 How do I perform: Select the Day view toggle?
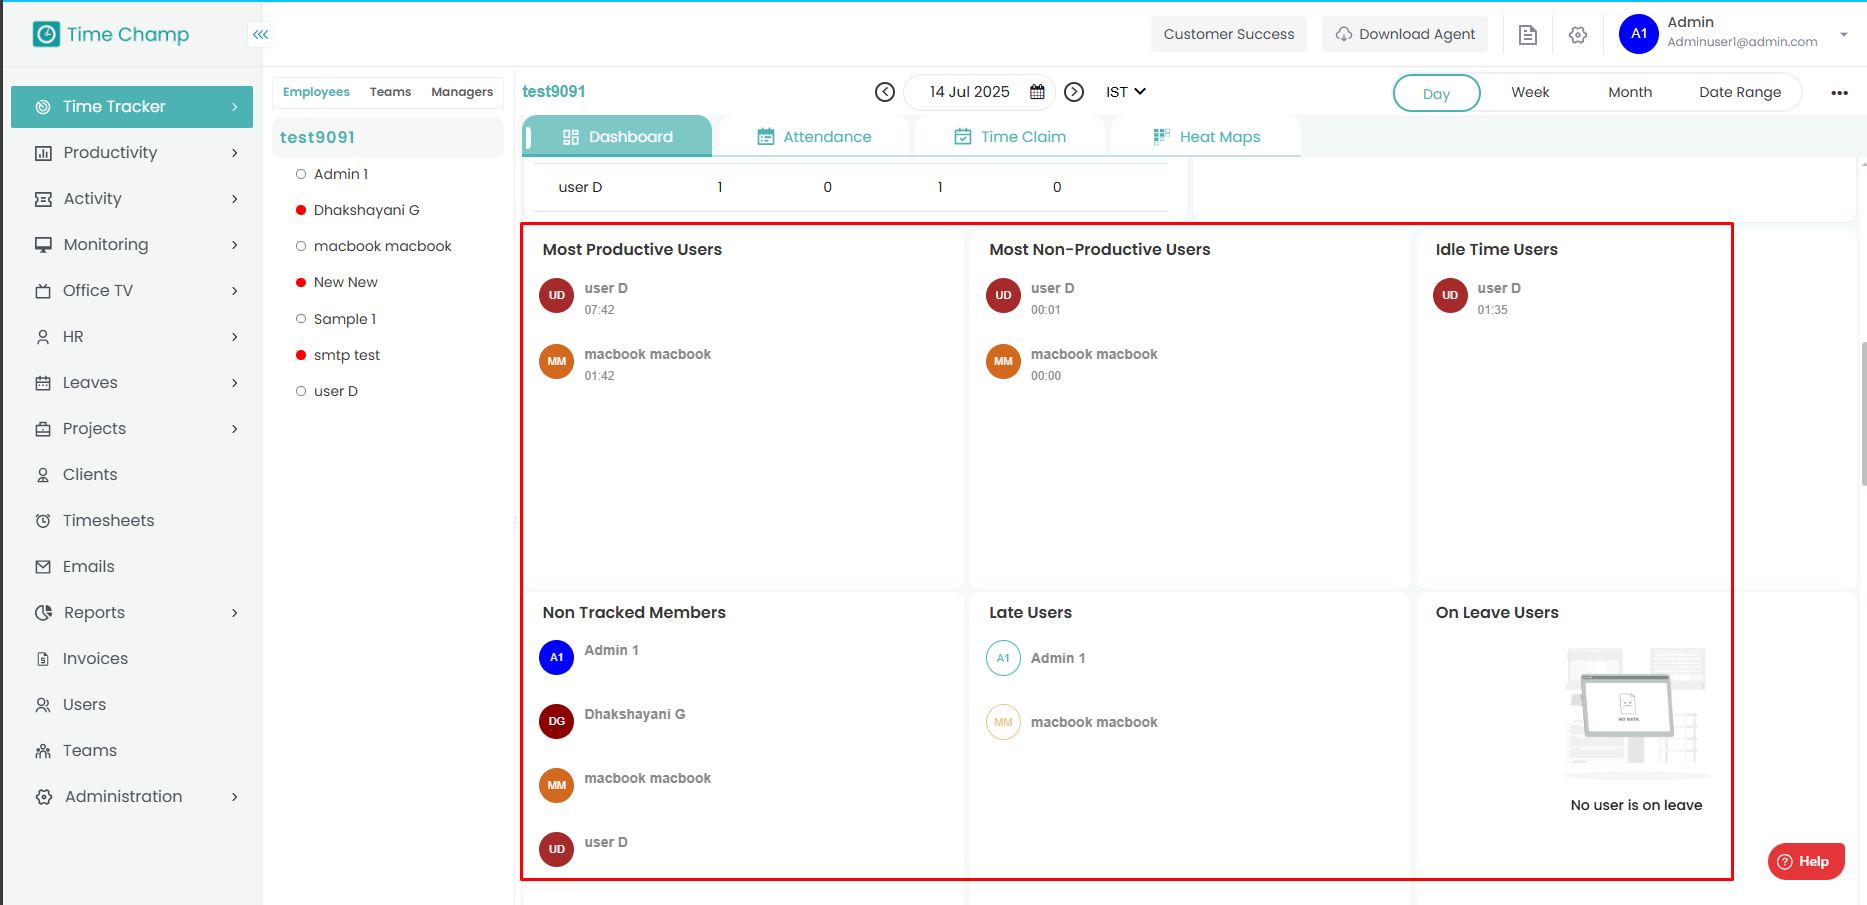[1436, 93]
